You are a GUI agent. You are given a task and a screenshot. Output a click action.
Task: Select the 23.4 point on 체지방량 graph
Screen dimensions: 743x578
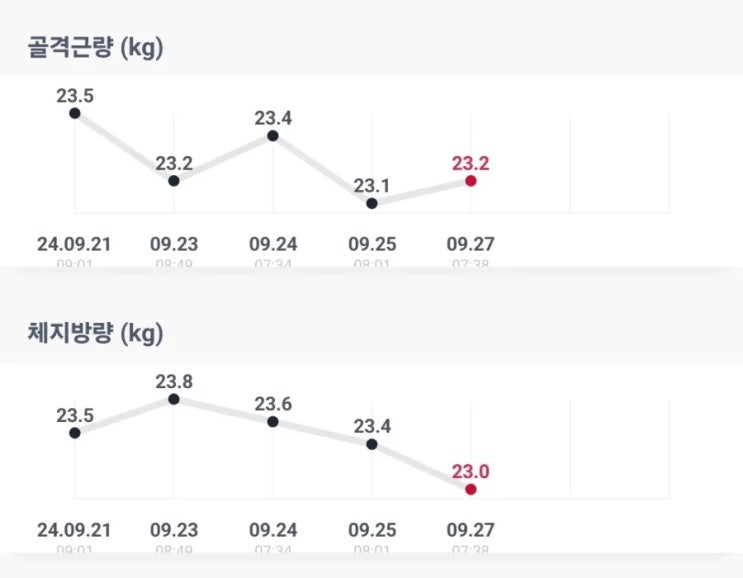tap(372, 444)
